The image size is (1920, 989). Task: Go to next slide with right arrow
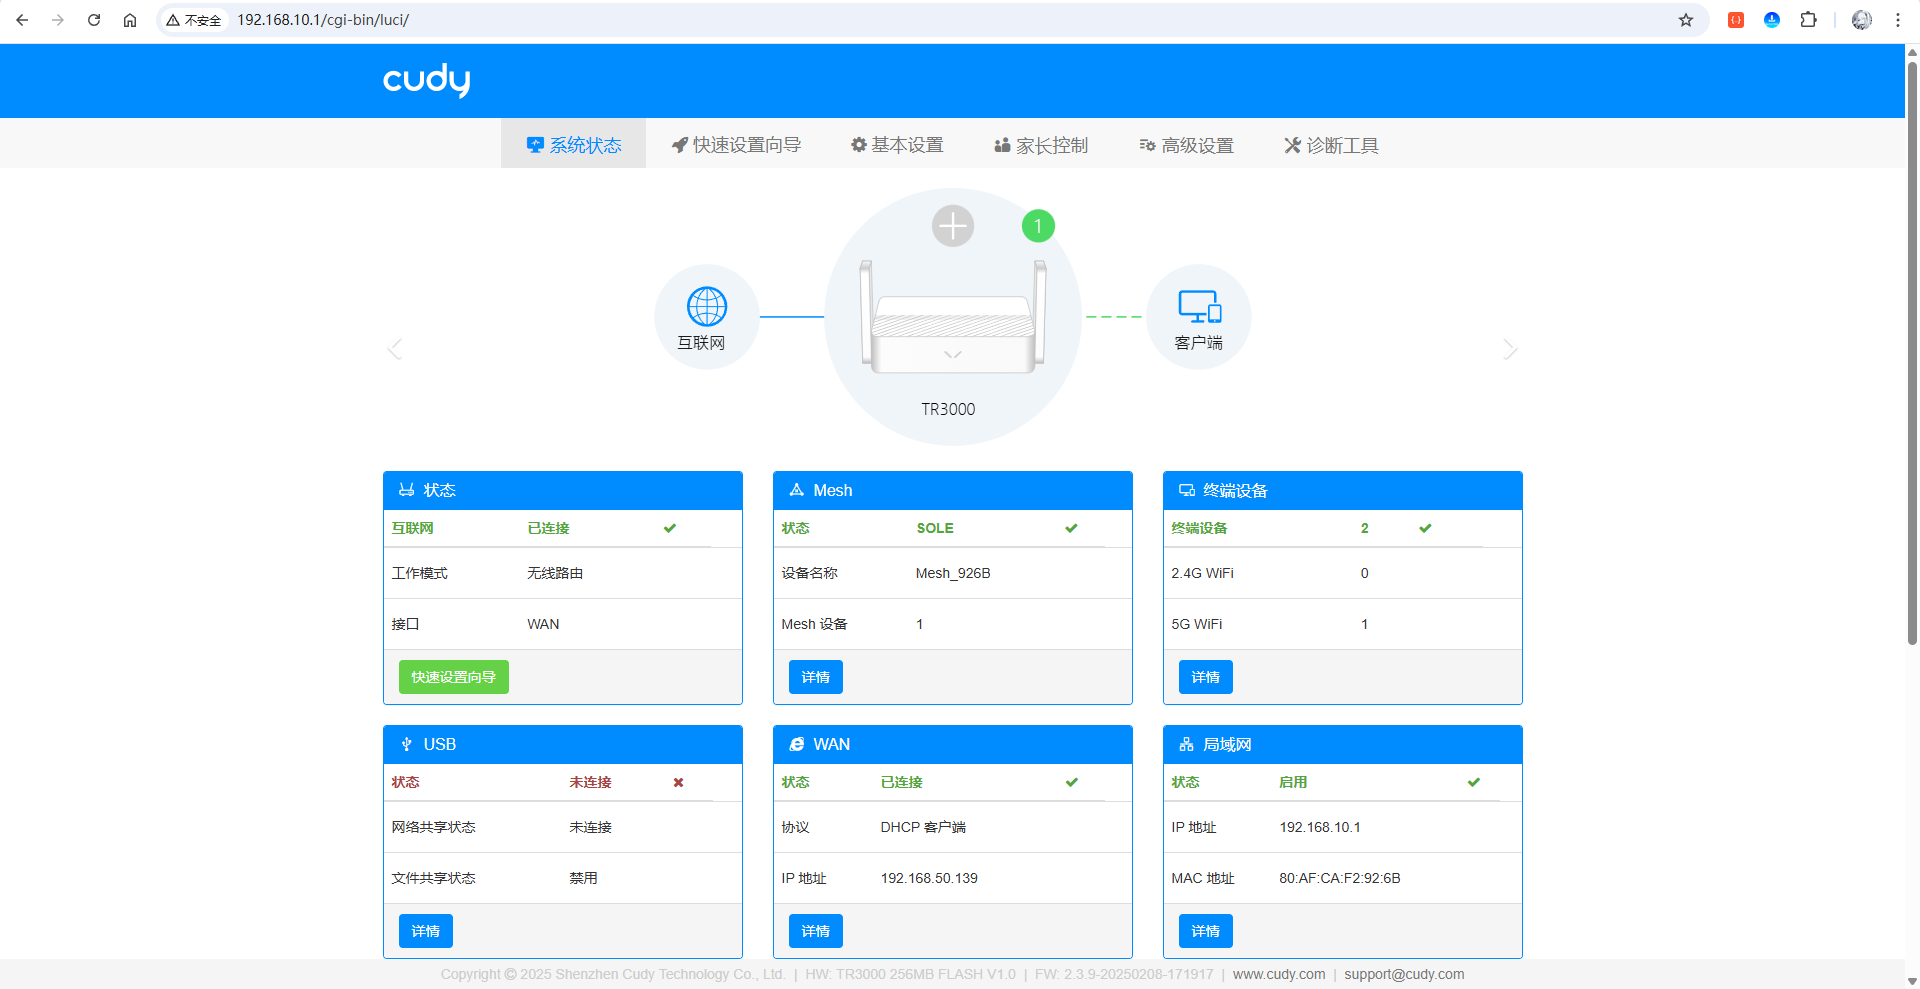point(1510,348)
